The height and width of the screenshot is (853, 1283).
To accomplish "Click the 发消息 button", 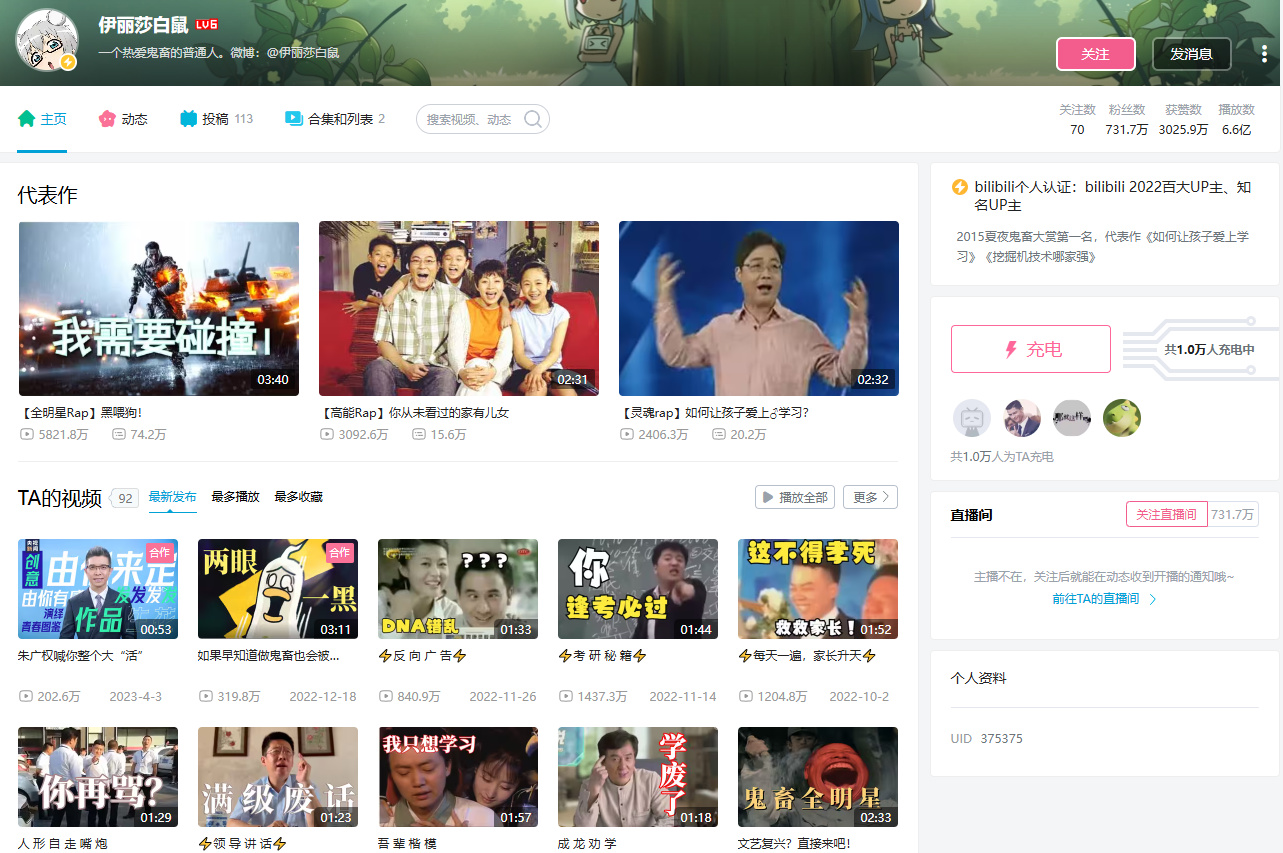I will [x=1191, y=54].
